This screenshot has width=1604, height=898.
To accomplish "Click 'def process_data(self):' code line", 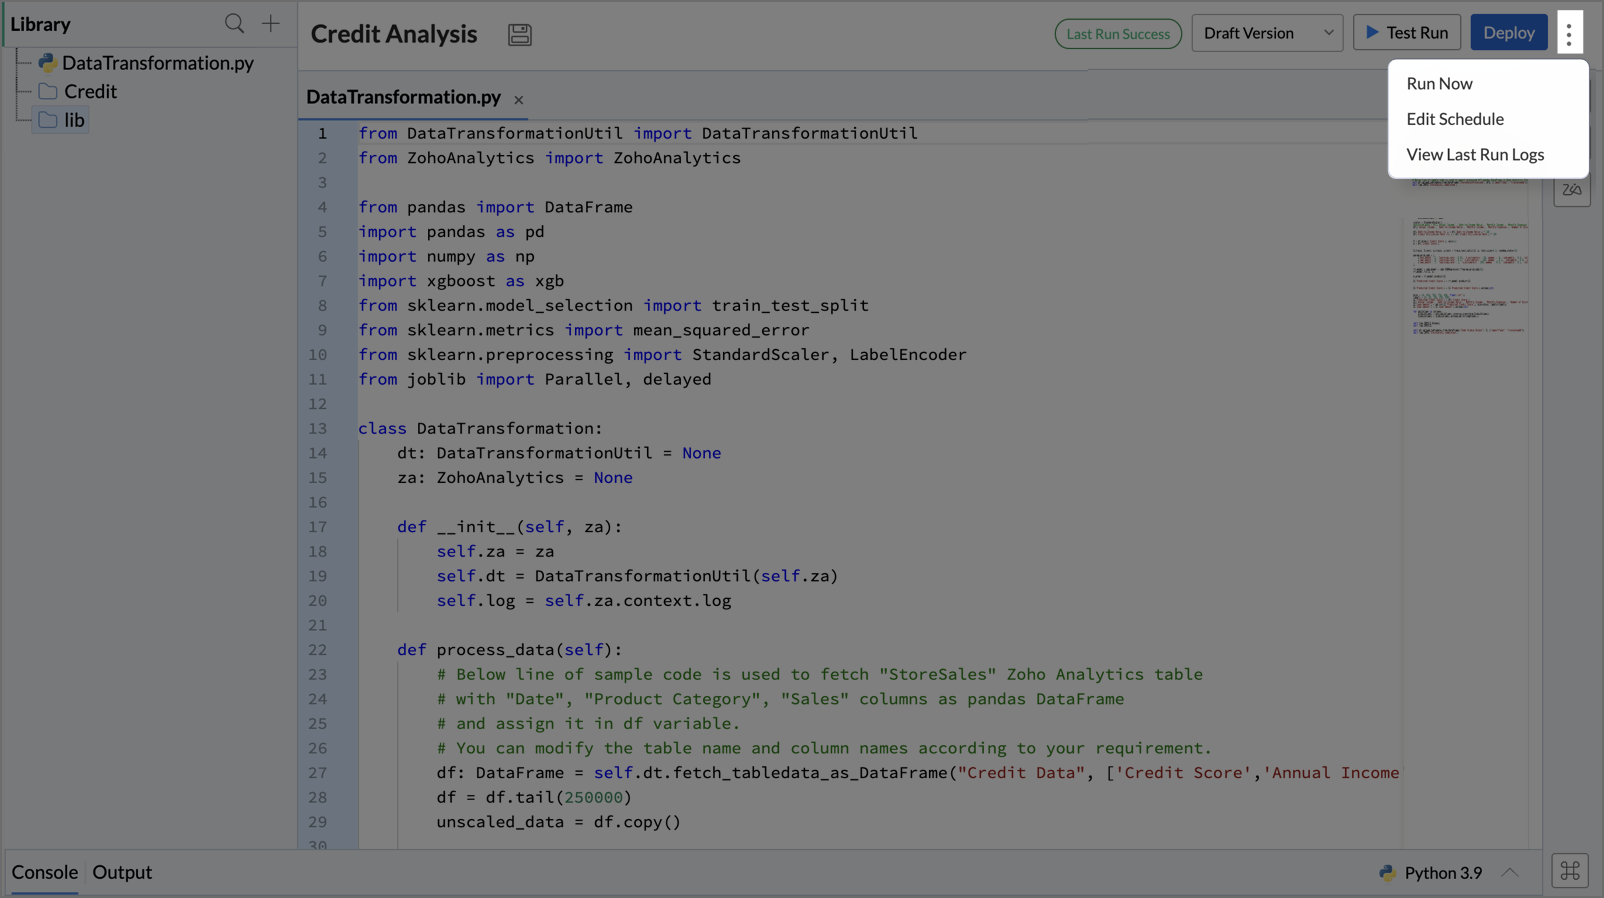I will [x=509, y=650].
